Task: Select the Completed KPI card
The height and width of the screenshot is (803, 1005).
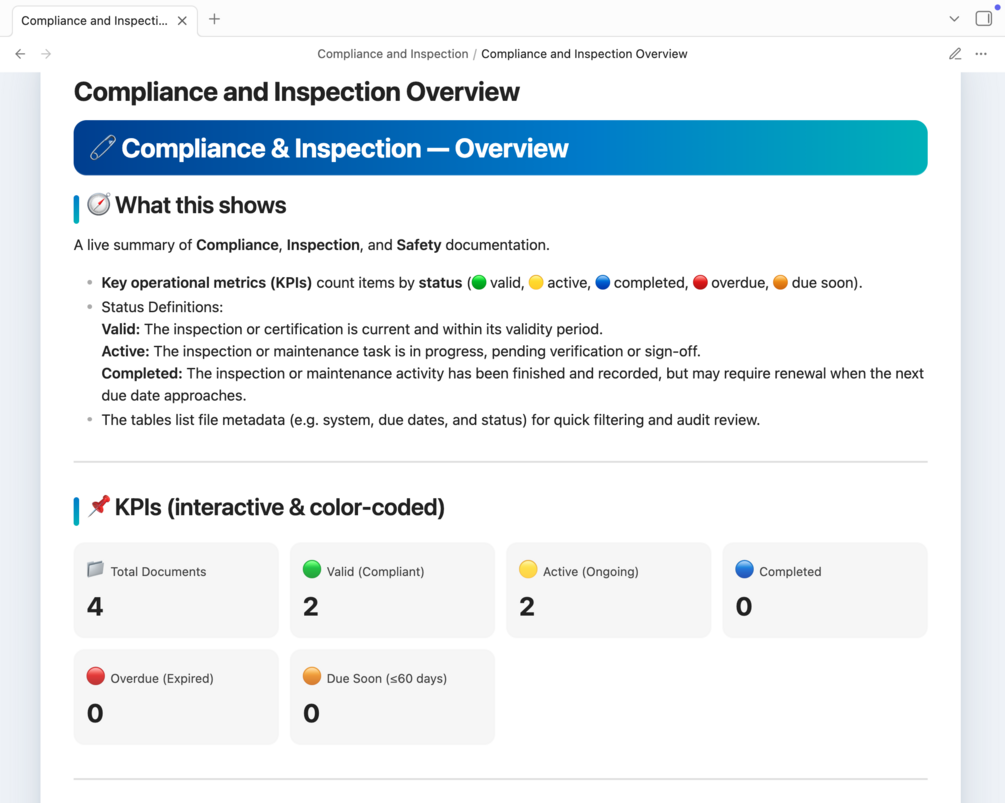Action: click(825, 590)
